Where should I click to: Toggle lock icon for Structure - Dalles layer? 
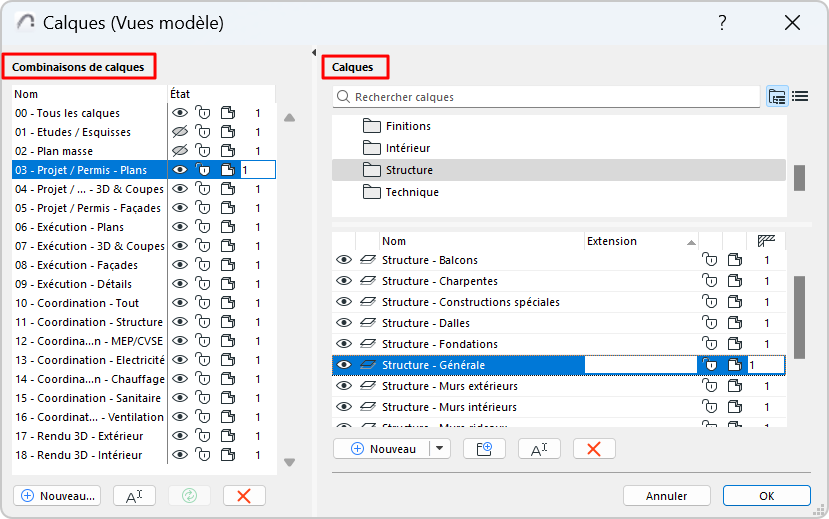711,323
